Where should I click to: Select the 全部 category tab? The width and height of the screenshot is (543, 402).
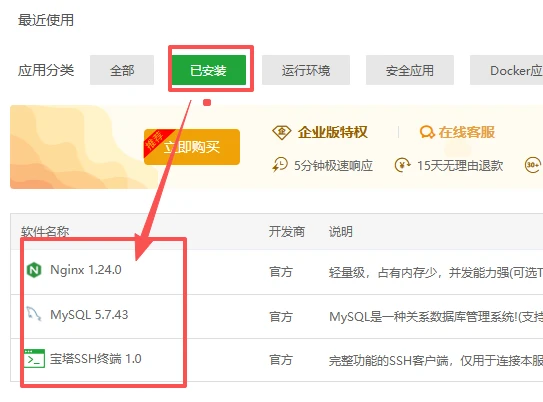[x=122, y=70]
